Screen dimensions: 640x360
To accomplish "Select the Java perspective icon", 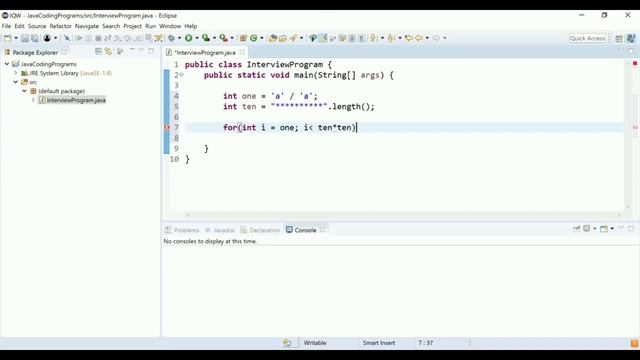I will (x=631, y=38).
